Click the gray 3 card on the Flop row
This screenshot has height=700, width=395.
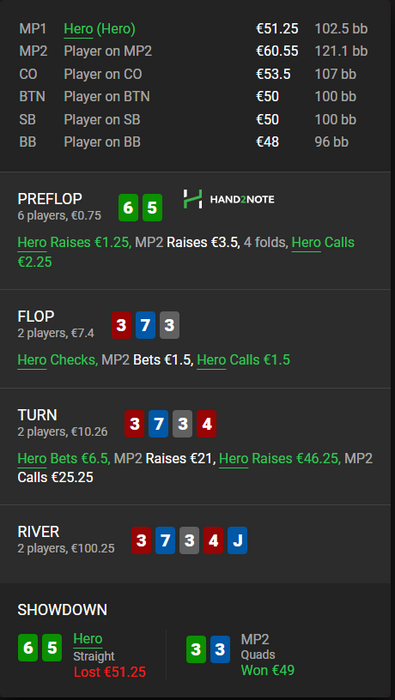click(170, 325)
